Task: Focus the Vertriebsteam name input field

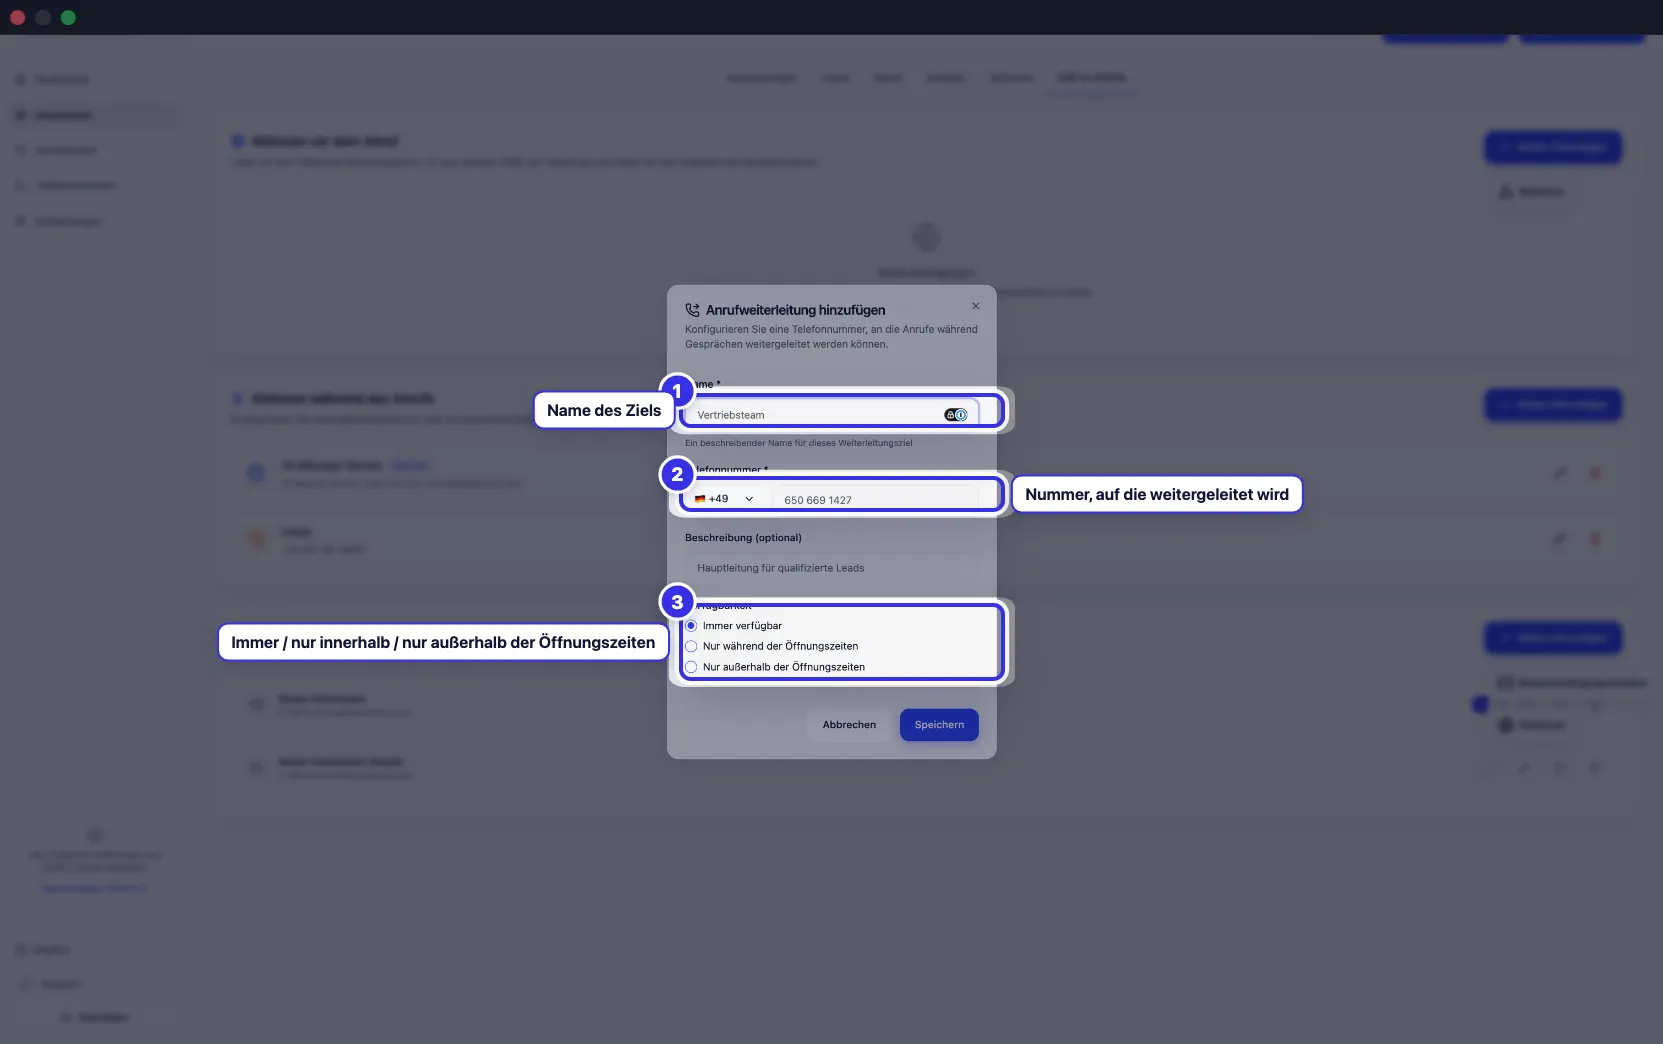Action: 832,415
